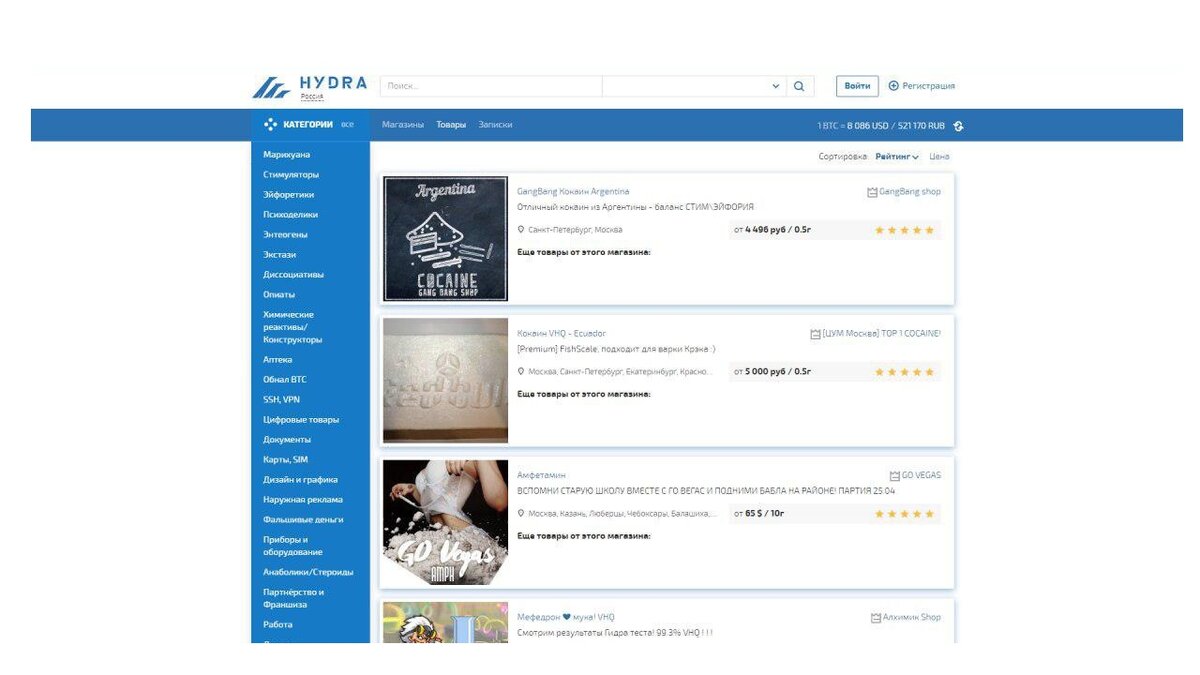Click the currency refresh icon next to RUB rate
Screen dimensions: 1200x675
coord(958,126)
